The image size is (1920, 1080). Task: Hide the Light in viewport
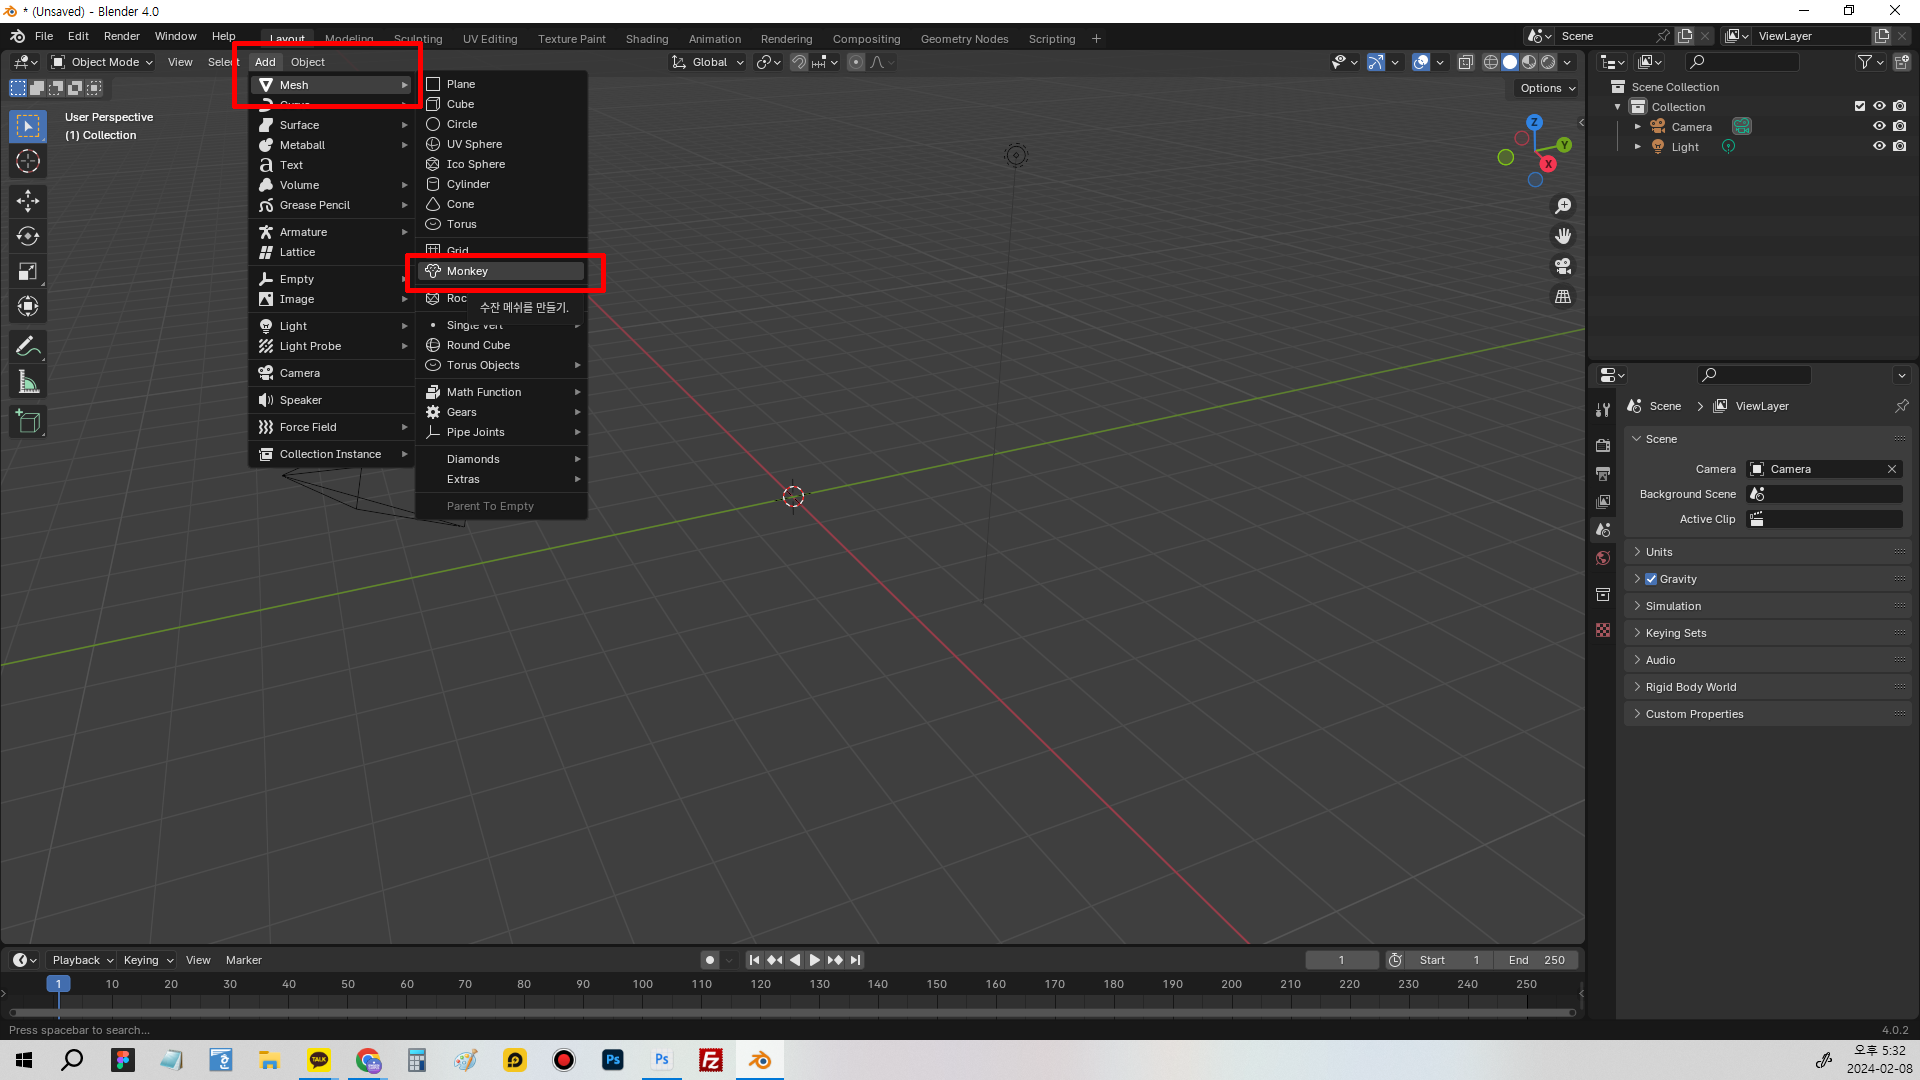[x=1879, y=146]
